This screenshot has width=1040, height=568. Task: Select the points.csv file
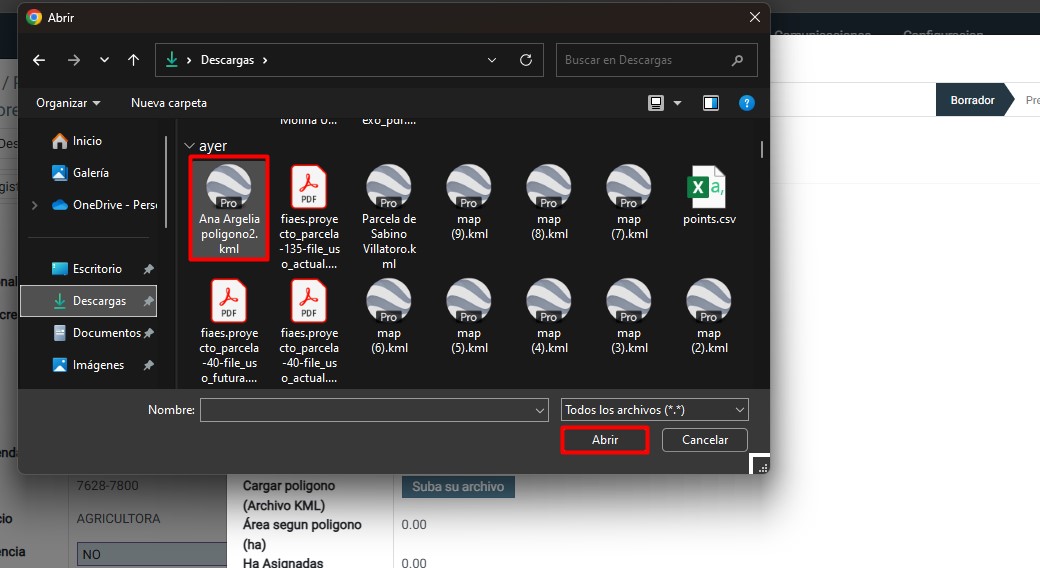click(709, 197)
